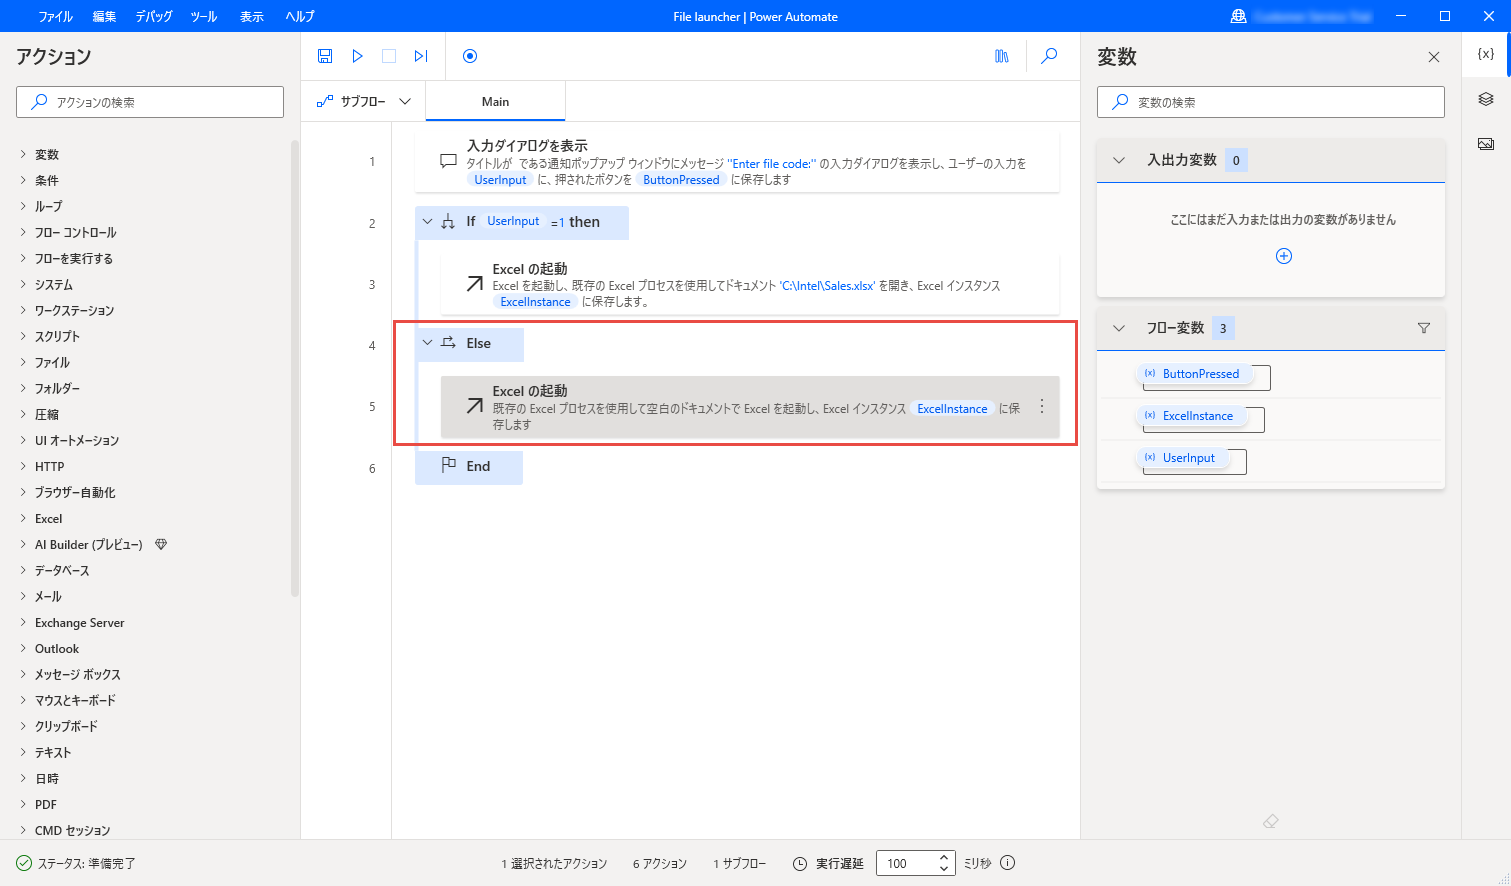The height and width of the screenshot is (886, 1511).
Task: Collapse the Else block chevron
Action: [428, 343]
